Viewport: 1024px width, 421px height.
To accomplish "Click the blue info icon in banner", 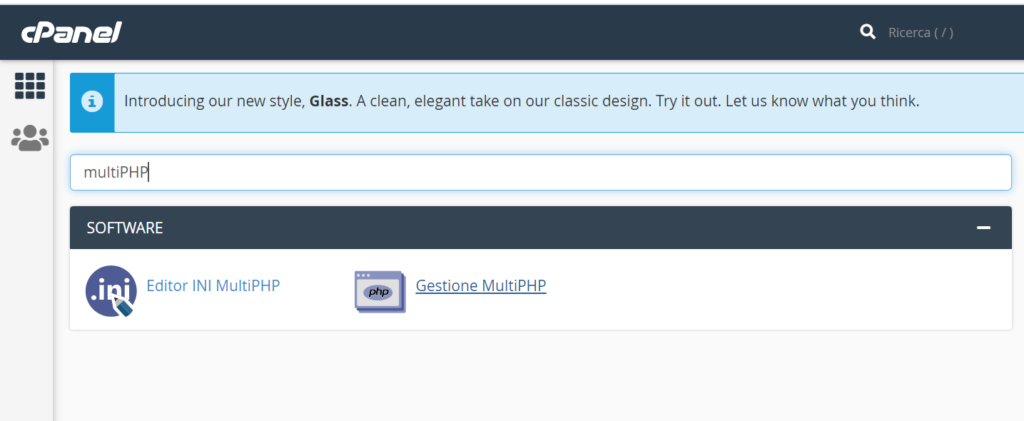I will pyautogui.click(x=92, y=102).
